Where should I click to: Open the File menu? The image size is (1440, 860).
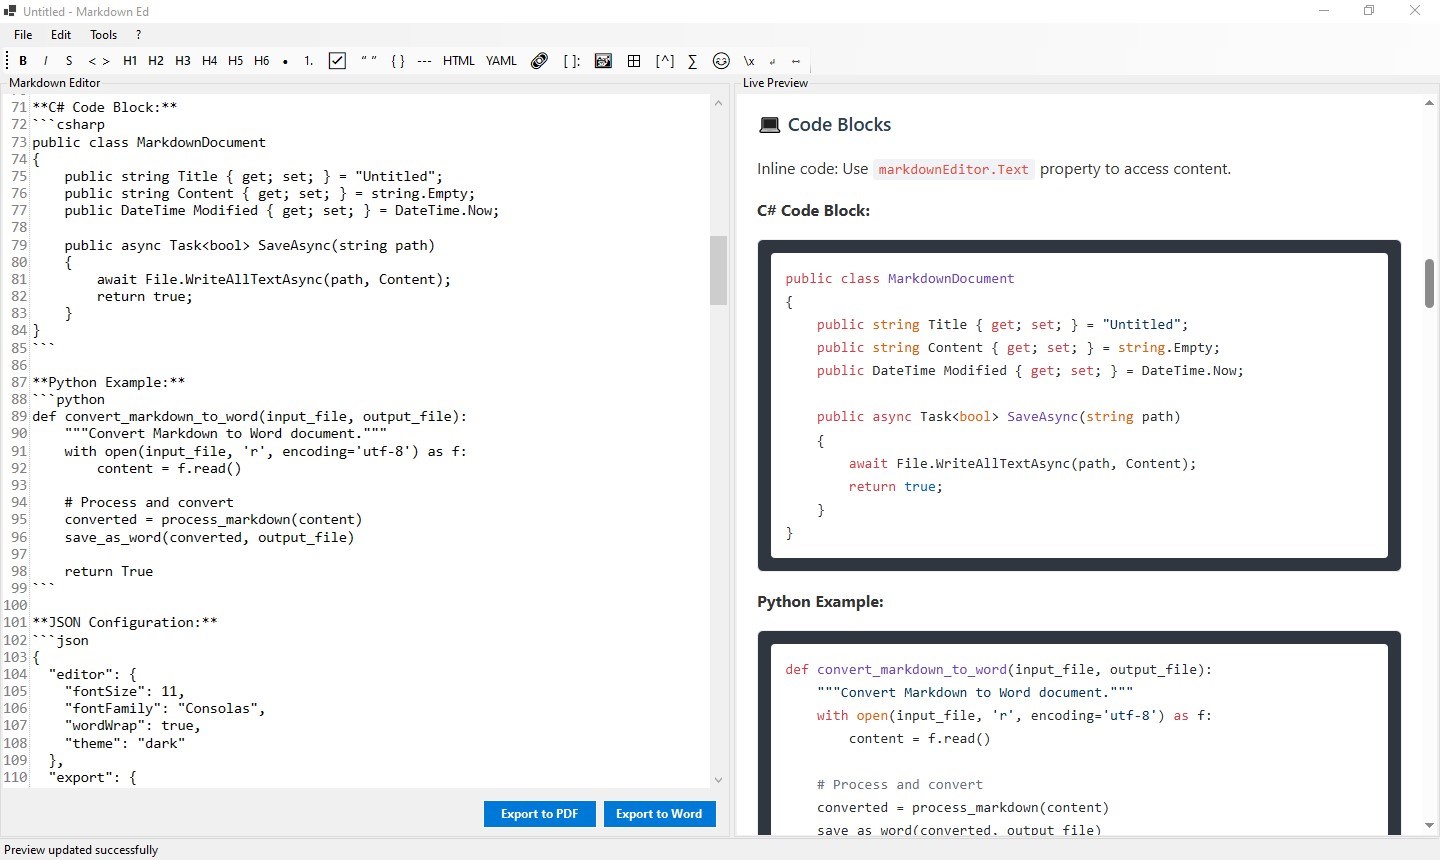23,34
